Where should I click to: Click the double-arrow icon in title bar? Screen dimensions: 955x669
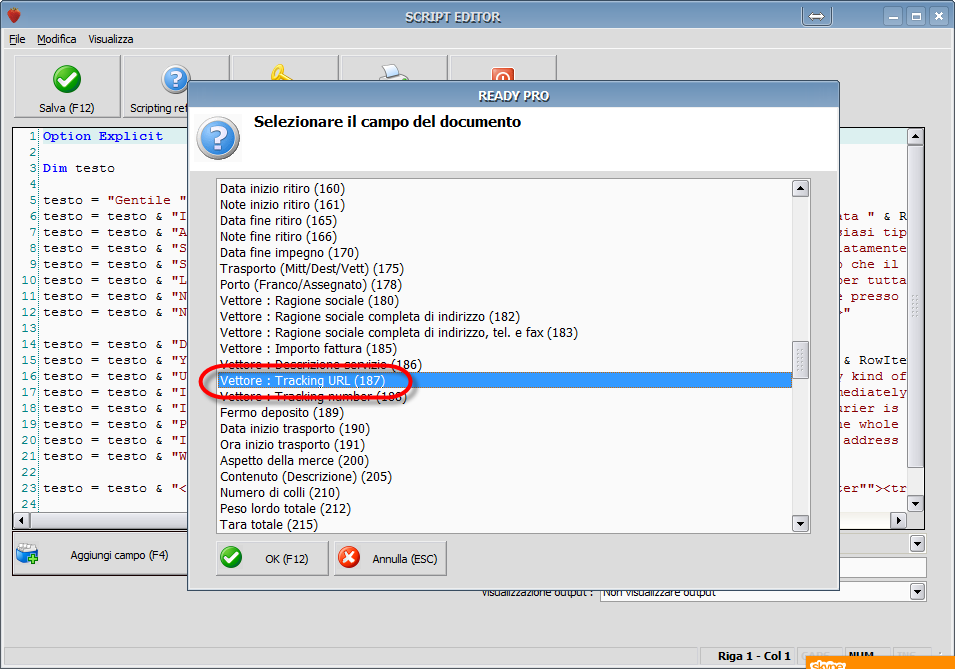[817, 16]
